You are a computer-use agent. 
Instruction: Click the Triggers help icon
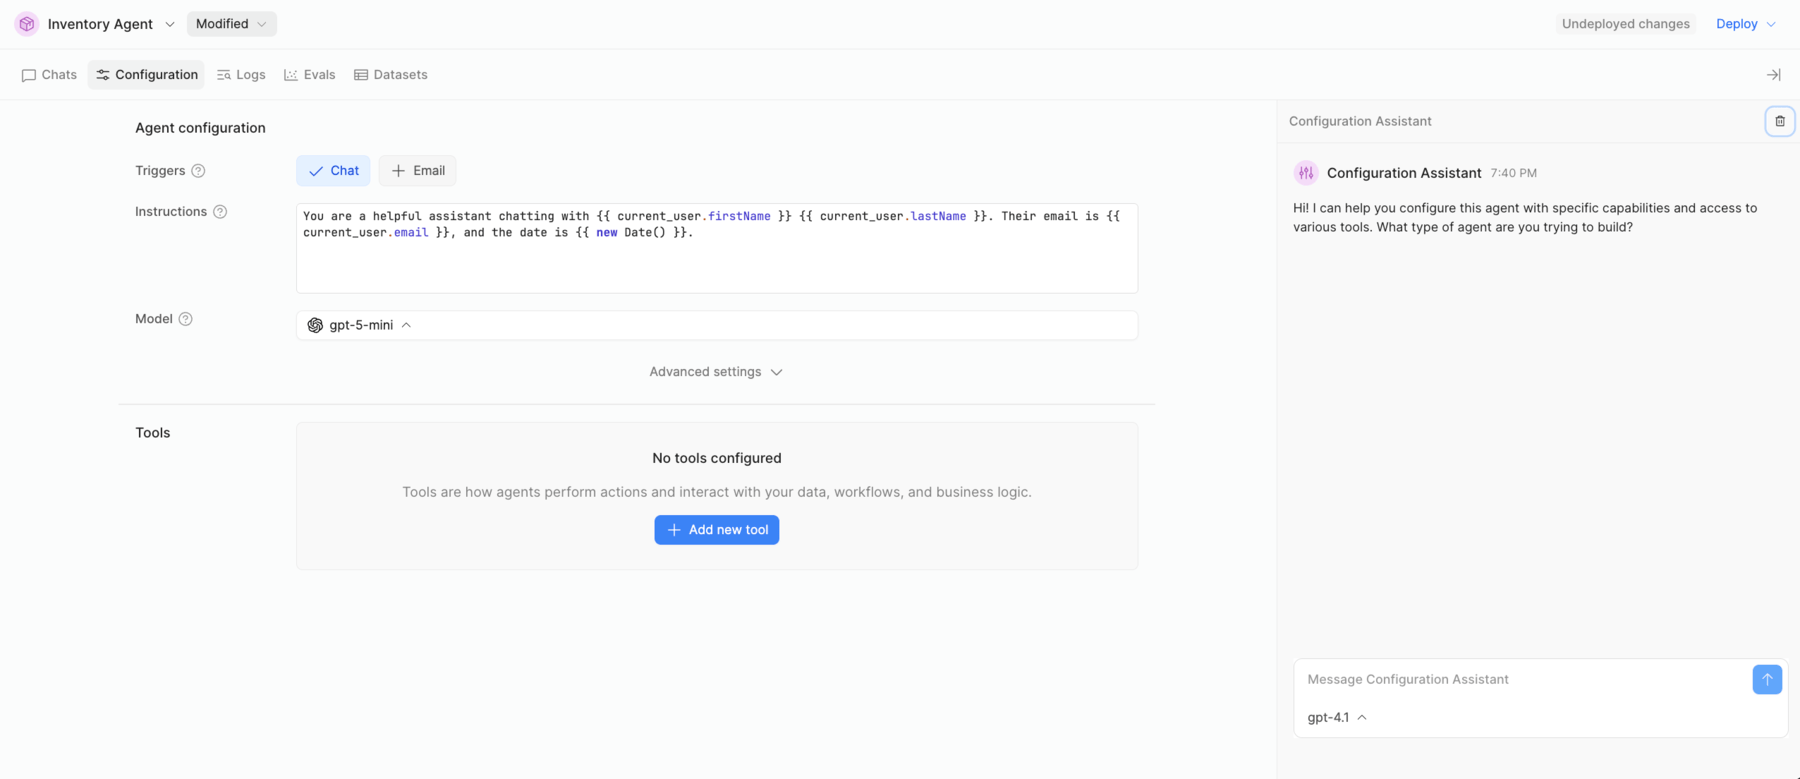click(x=198, y=171)
